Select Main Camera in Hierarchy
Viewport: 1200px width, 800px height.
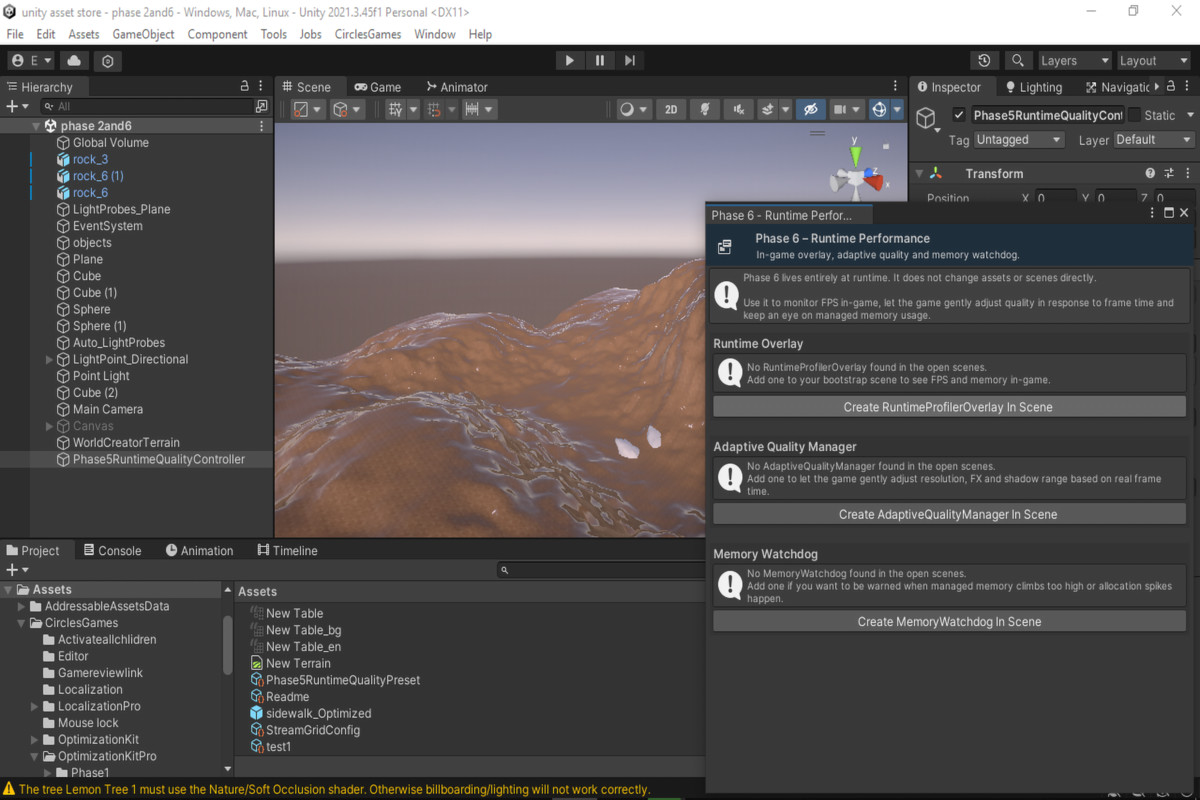pos(108,409)
